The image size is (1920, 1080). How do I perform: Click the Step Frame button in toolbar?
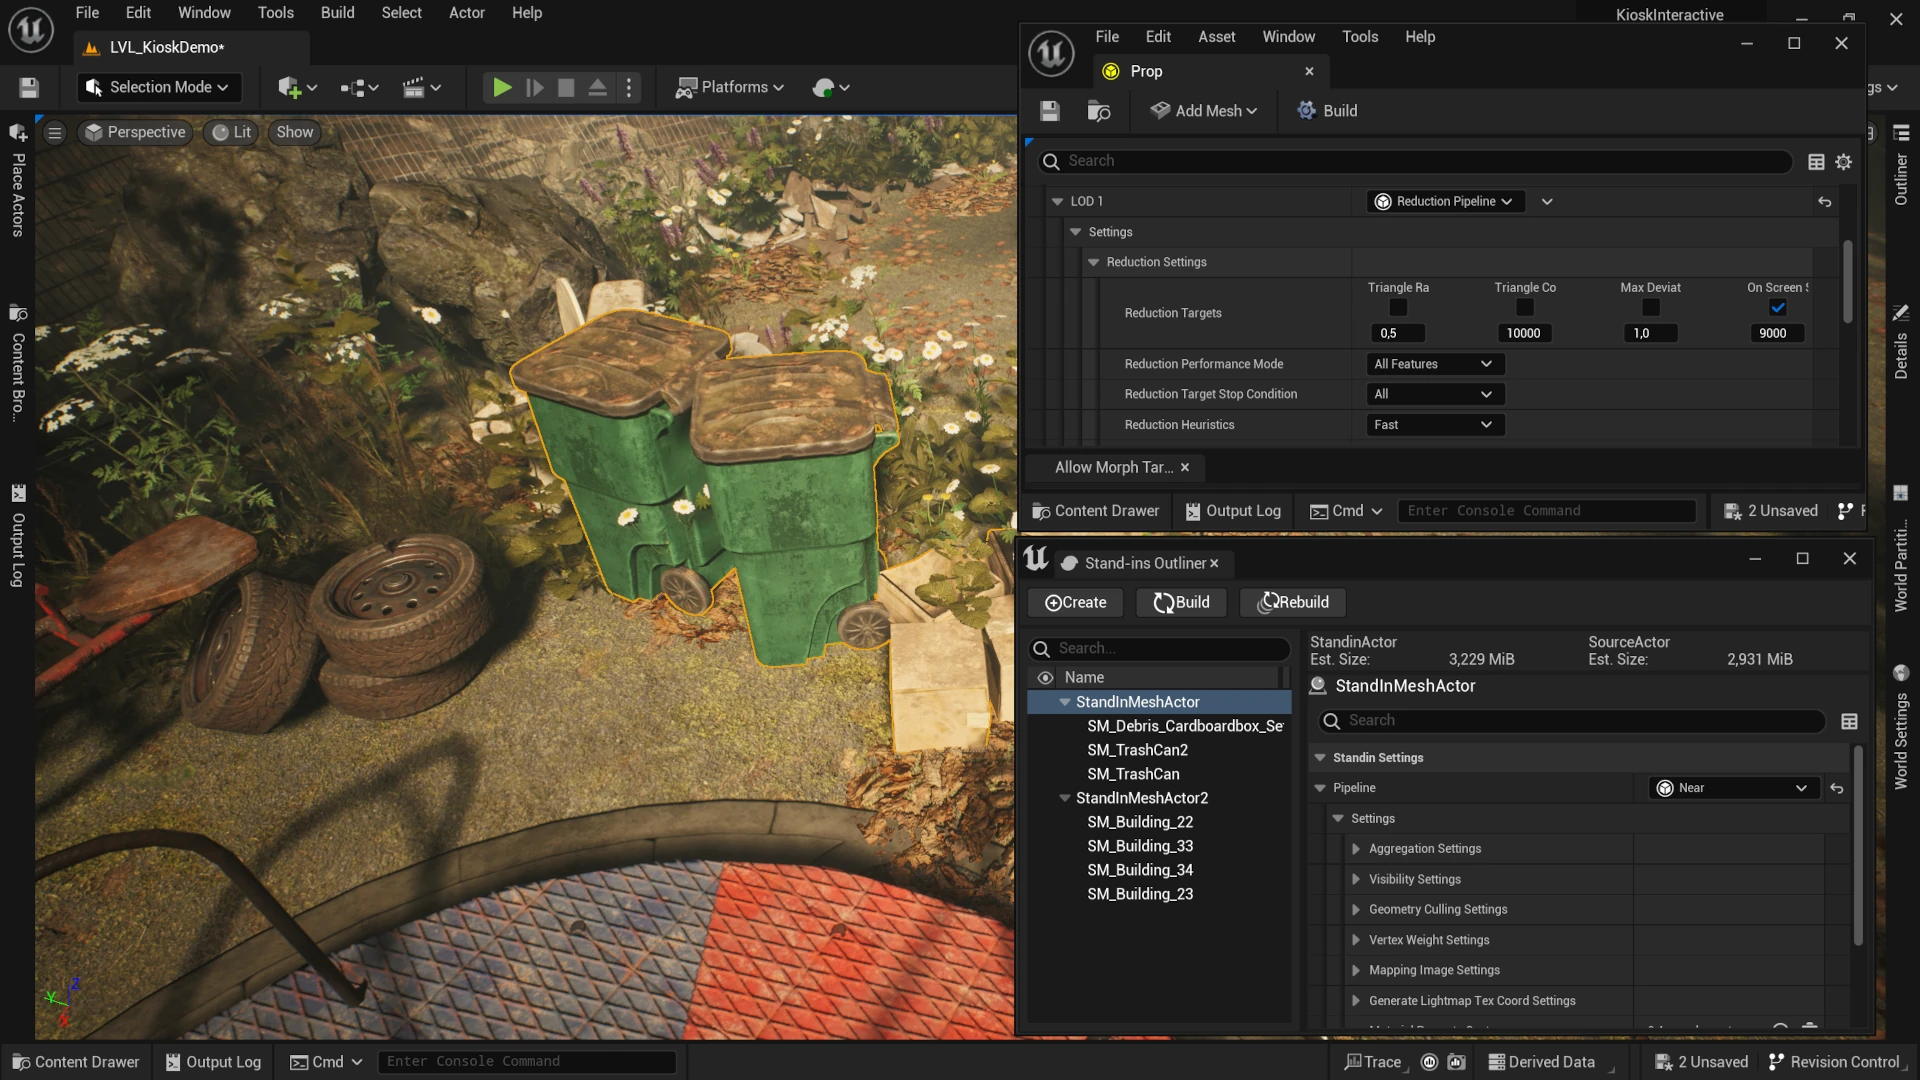click(535, 88)
